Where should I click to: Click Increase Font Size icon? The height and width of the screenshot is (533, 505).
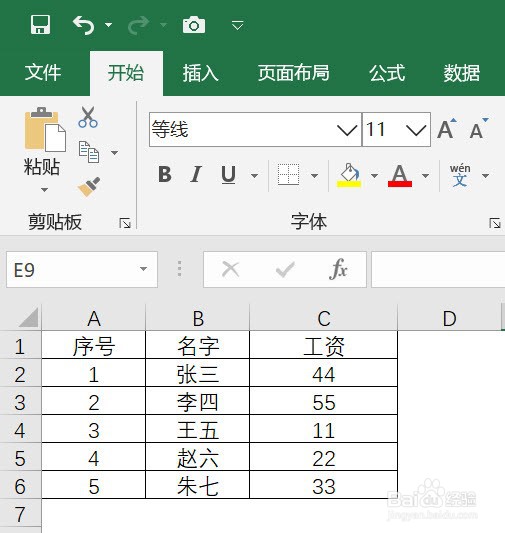click(x=447, y=129)
